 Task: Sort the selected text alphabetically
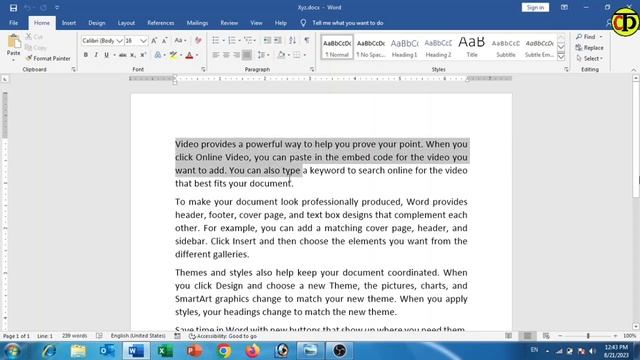[292, 40]
